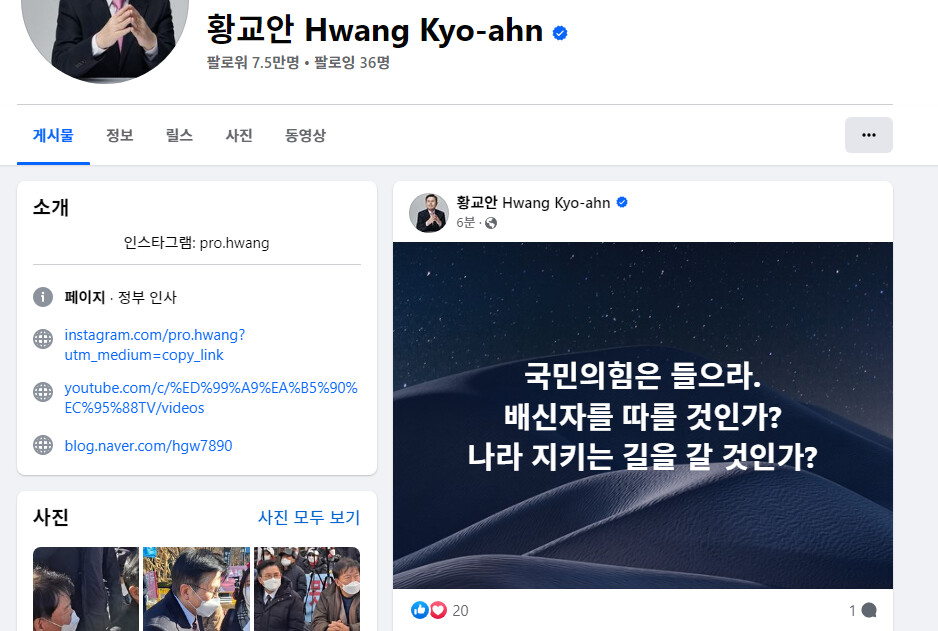Open the post author's small profile picture
The width and height of the screenshot is (938, 631).
(429, 212)
